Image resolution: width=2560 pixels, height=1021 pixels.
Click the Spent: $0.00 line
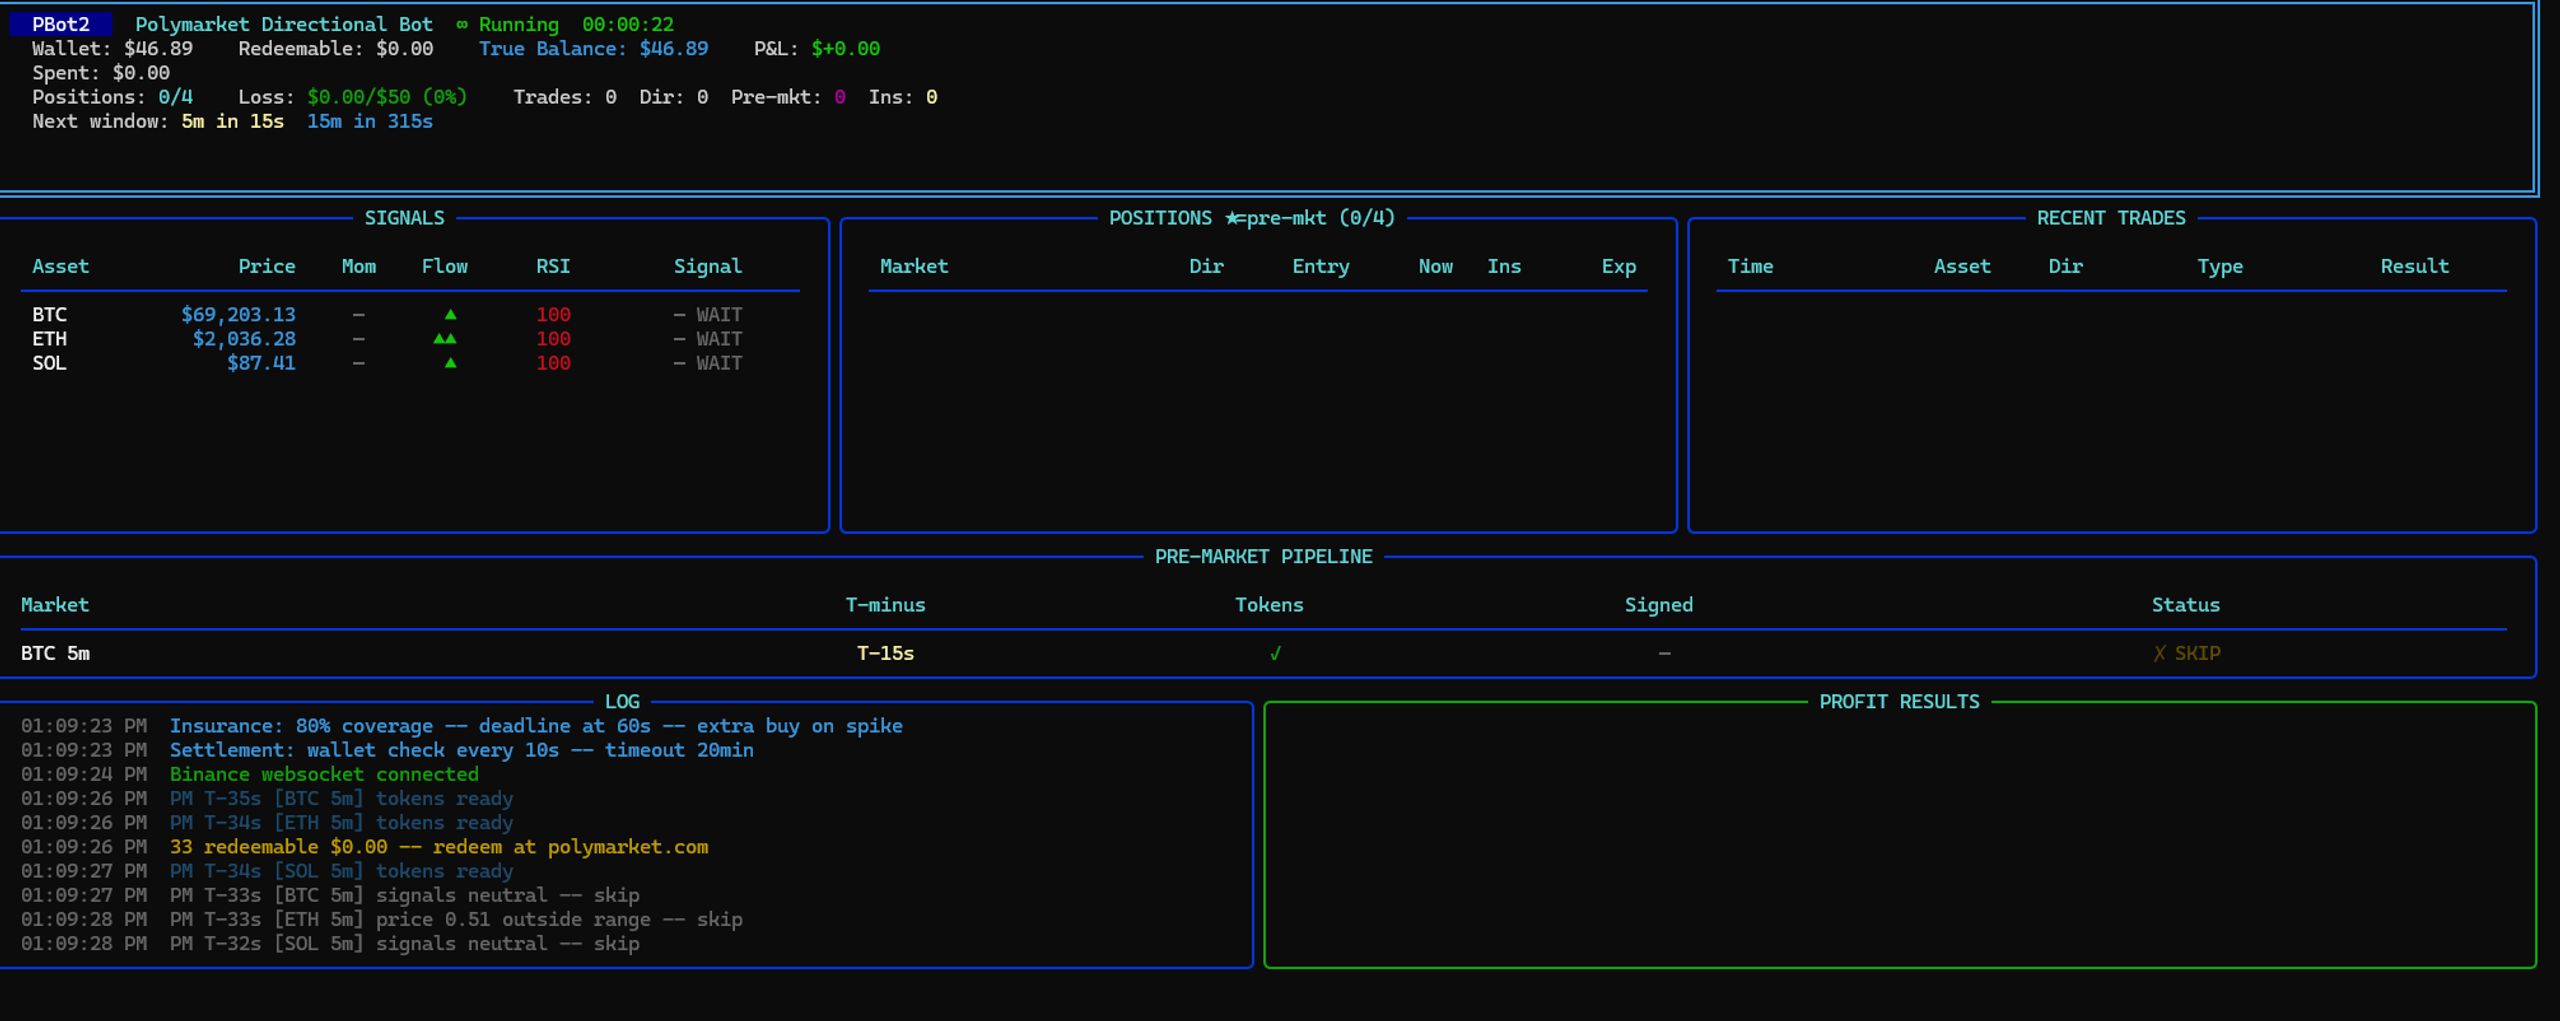coord(101,73)
